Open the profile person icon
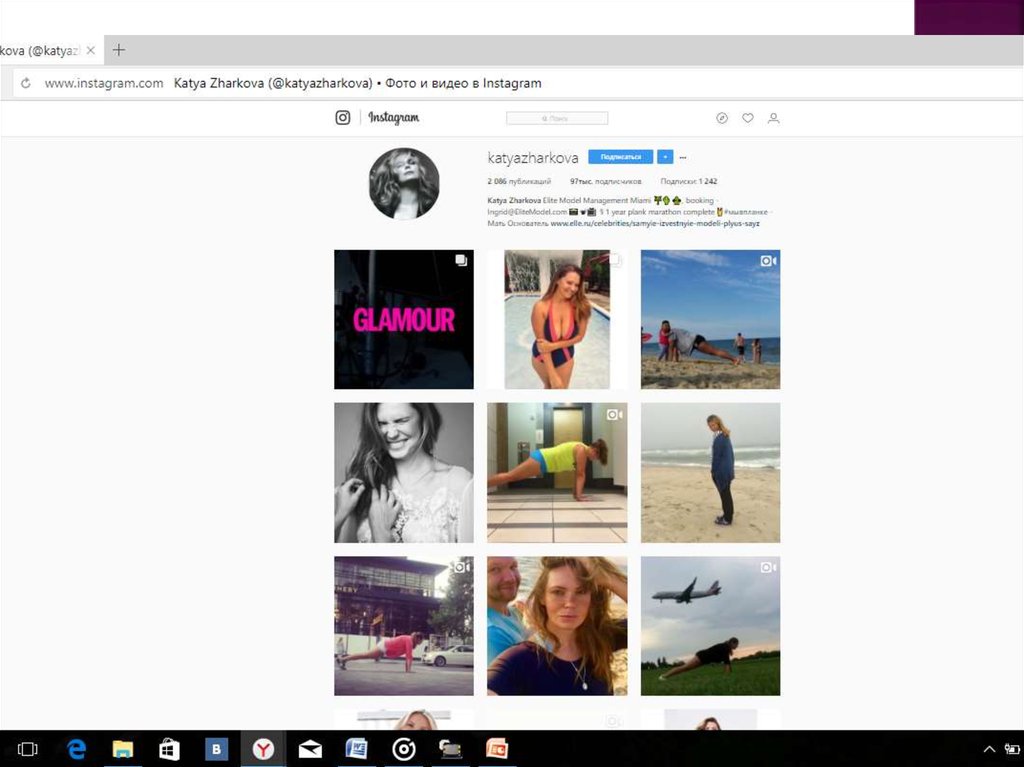The image size is (1024, 767). click(x=773, y=118)
